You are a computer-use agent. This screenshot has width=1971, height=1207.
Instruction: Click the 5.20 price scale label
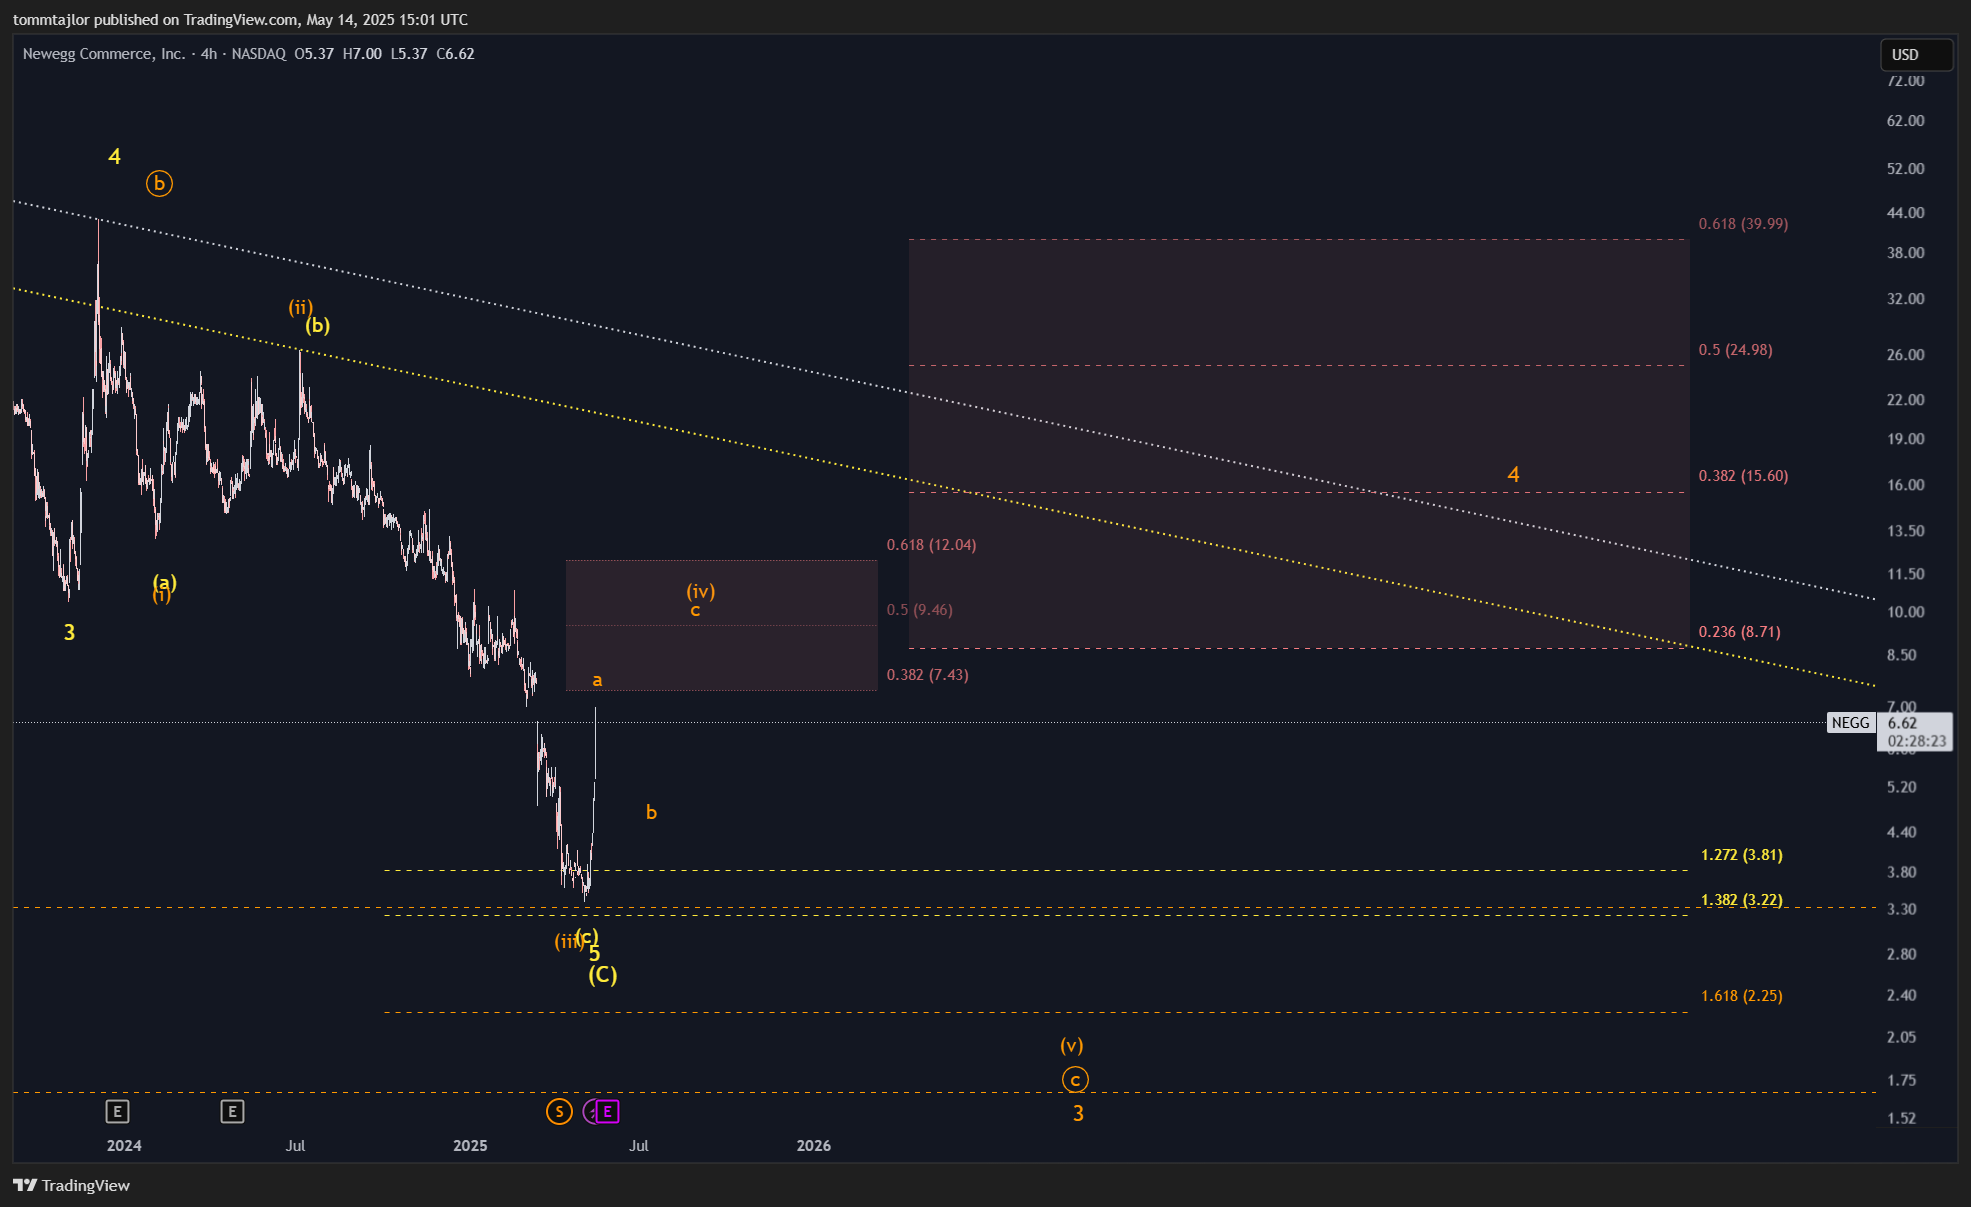click(x=1902, y=787)
